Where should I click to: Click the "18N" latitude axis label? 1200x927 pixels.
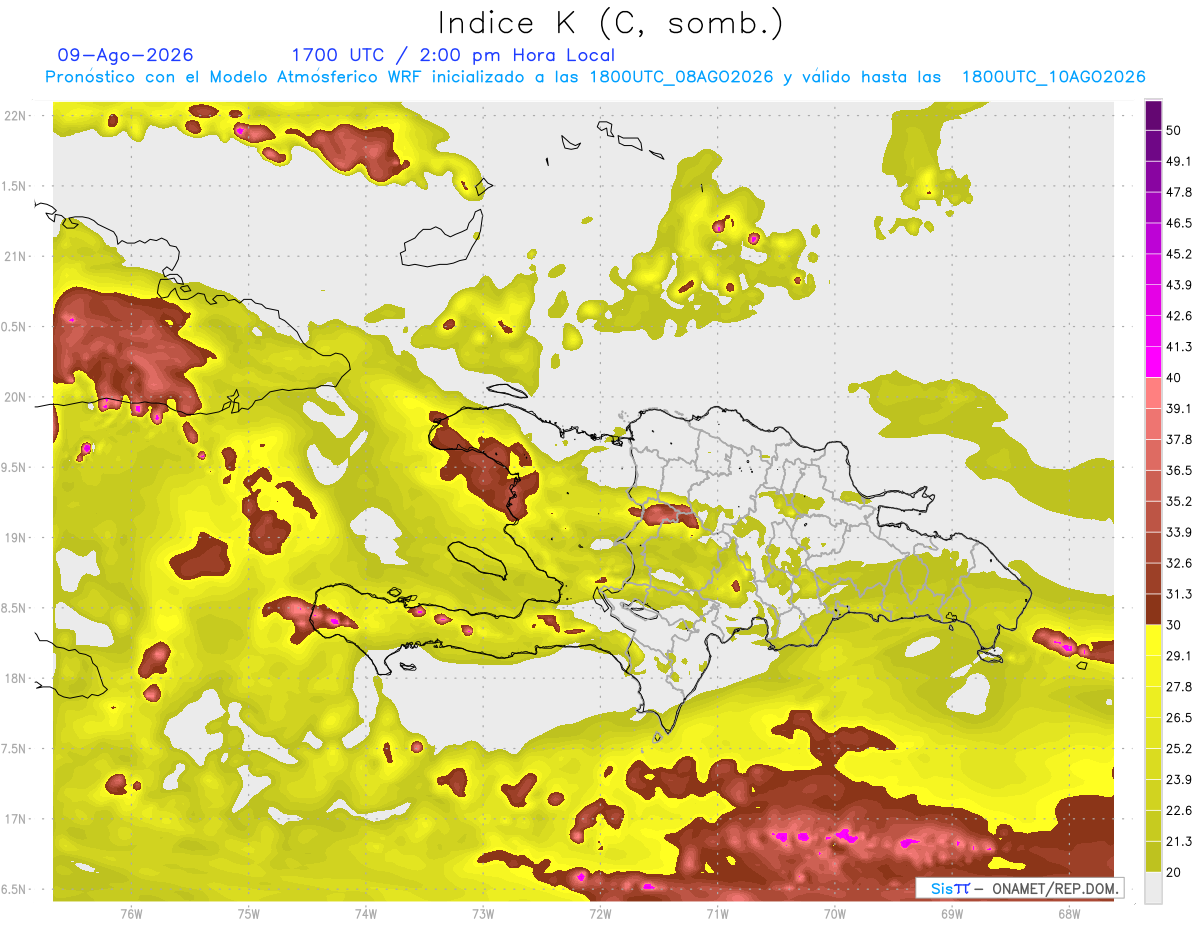coord(15,679)
